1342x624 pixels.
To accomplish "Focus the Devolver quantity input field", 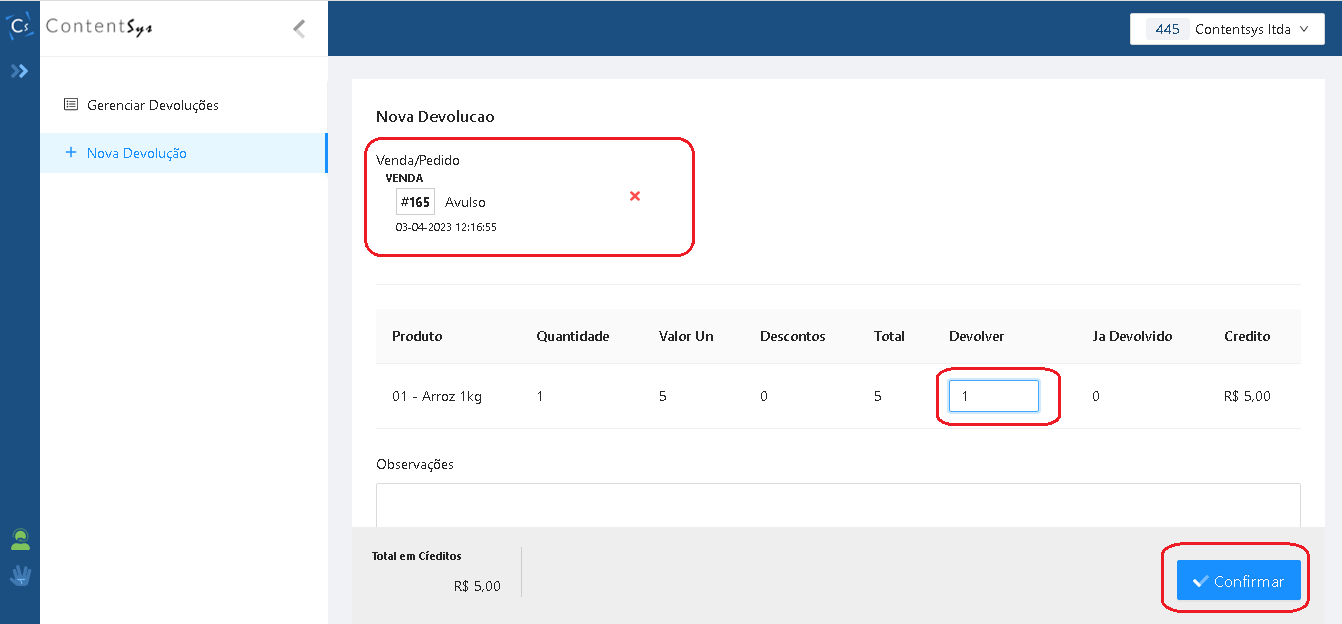I will pyautogui.click(x=993, y=396).
